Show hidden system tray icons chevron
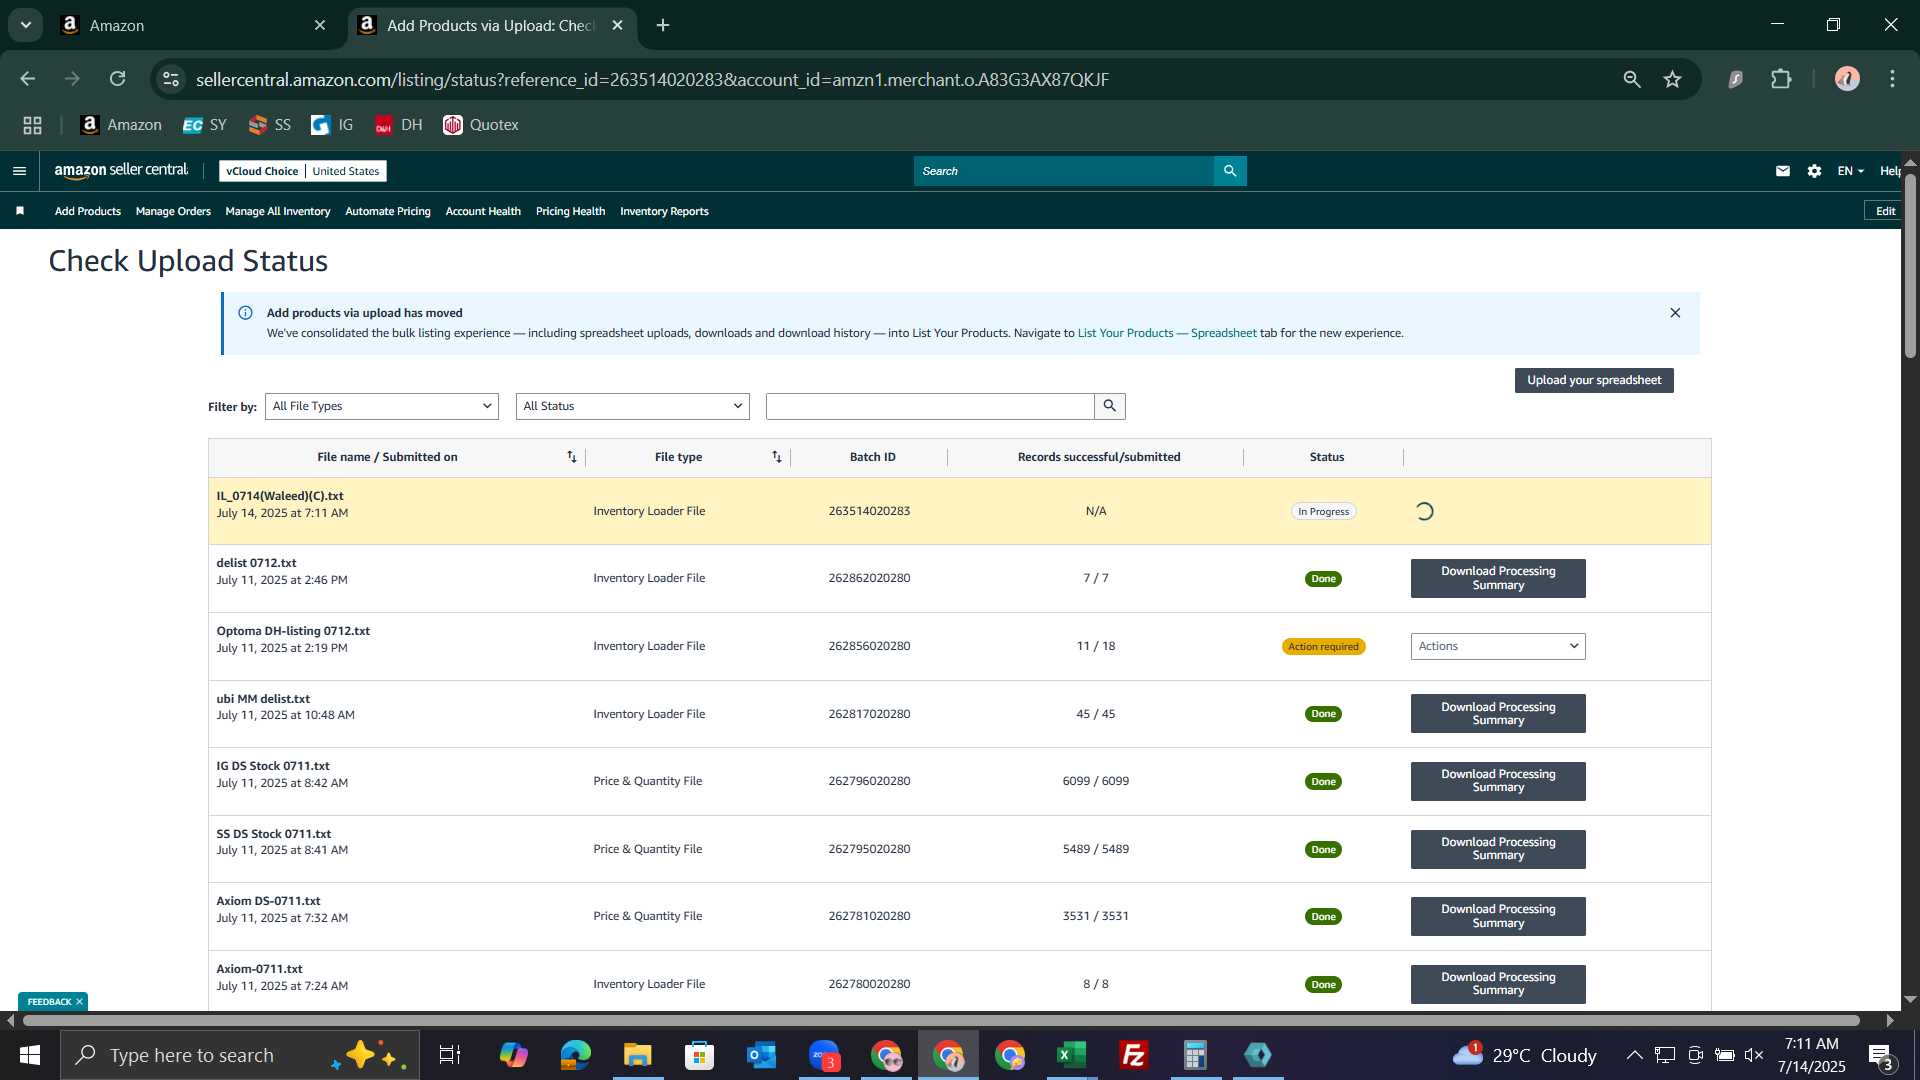1920x1080 pixels. pos(1634,1055)
